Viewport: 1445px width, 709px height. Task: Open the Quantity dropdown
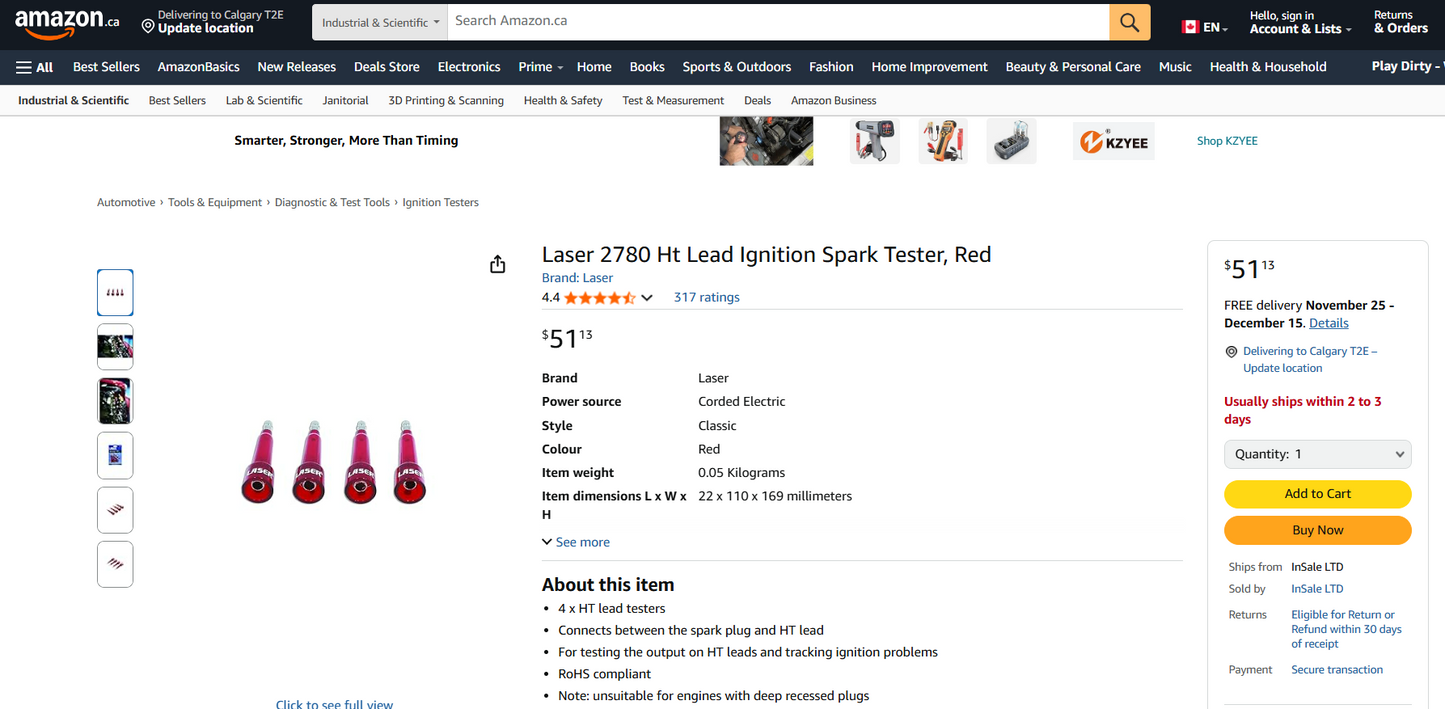(1317, 454)
